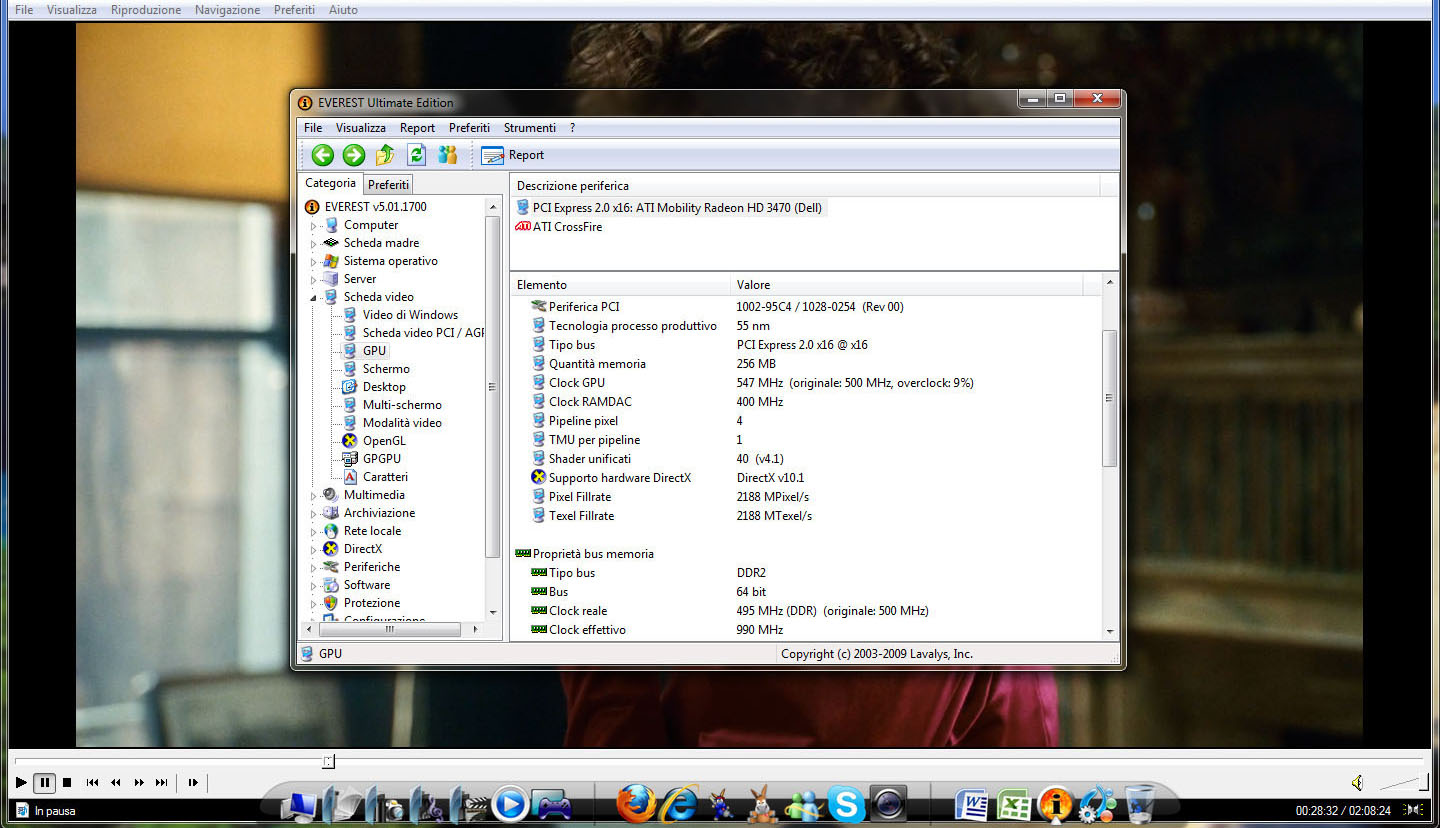1440x828 pixels.
Task: Expand the Archiviazione tree node
Action: point(313,514)
